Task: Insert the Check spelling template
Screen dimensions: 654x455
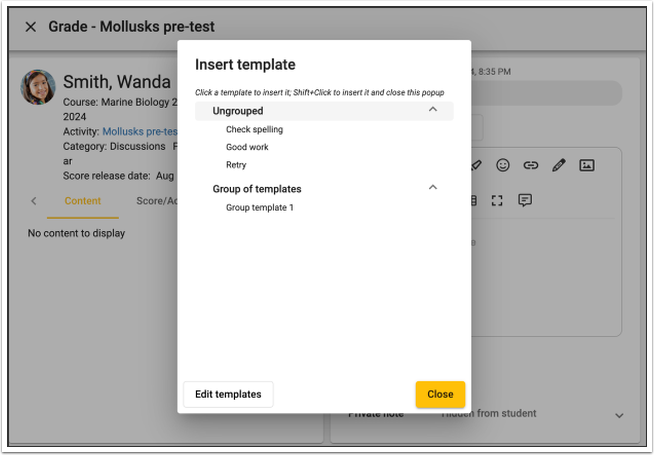Action: 254,130
